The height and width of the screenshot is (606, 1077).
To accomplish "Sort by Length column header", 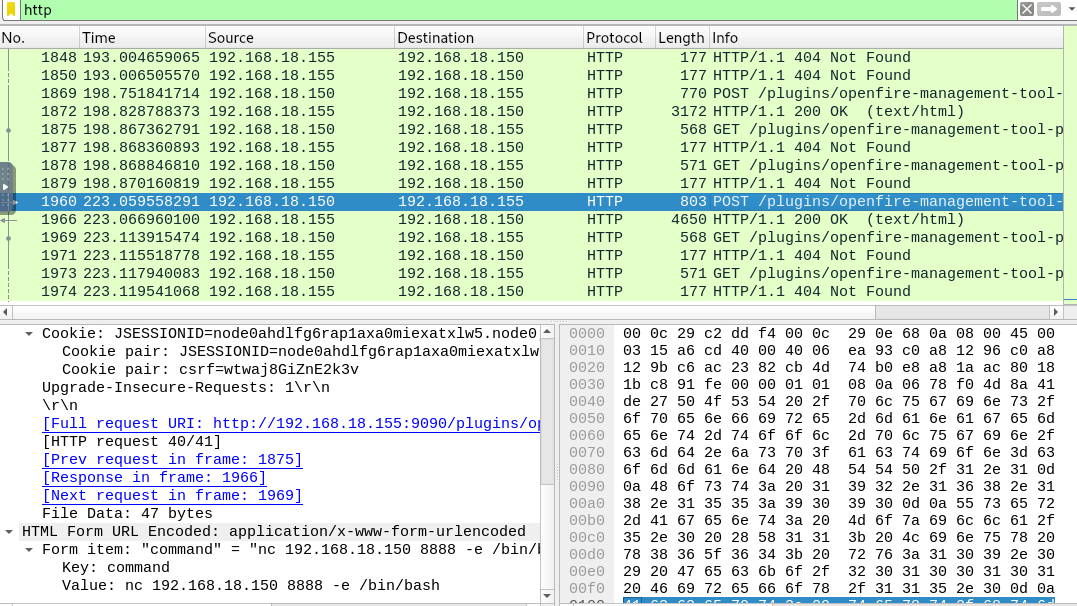I will pos(681,38).
